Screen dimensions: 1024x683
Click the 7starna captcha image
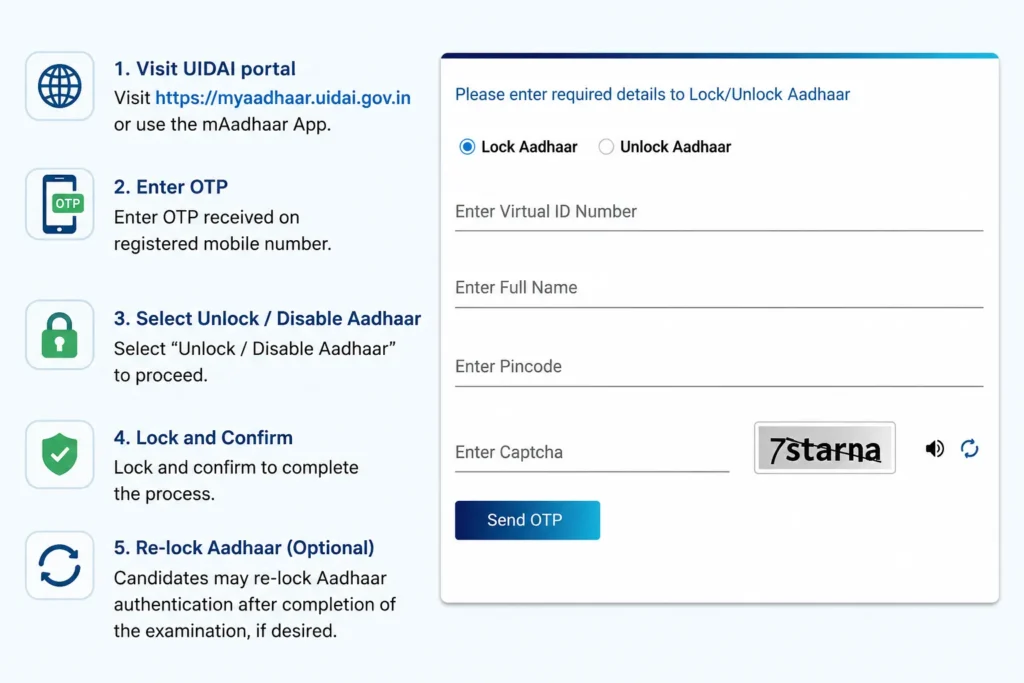(x=825, y=448)
